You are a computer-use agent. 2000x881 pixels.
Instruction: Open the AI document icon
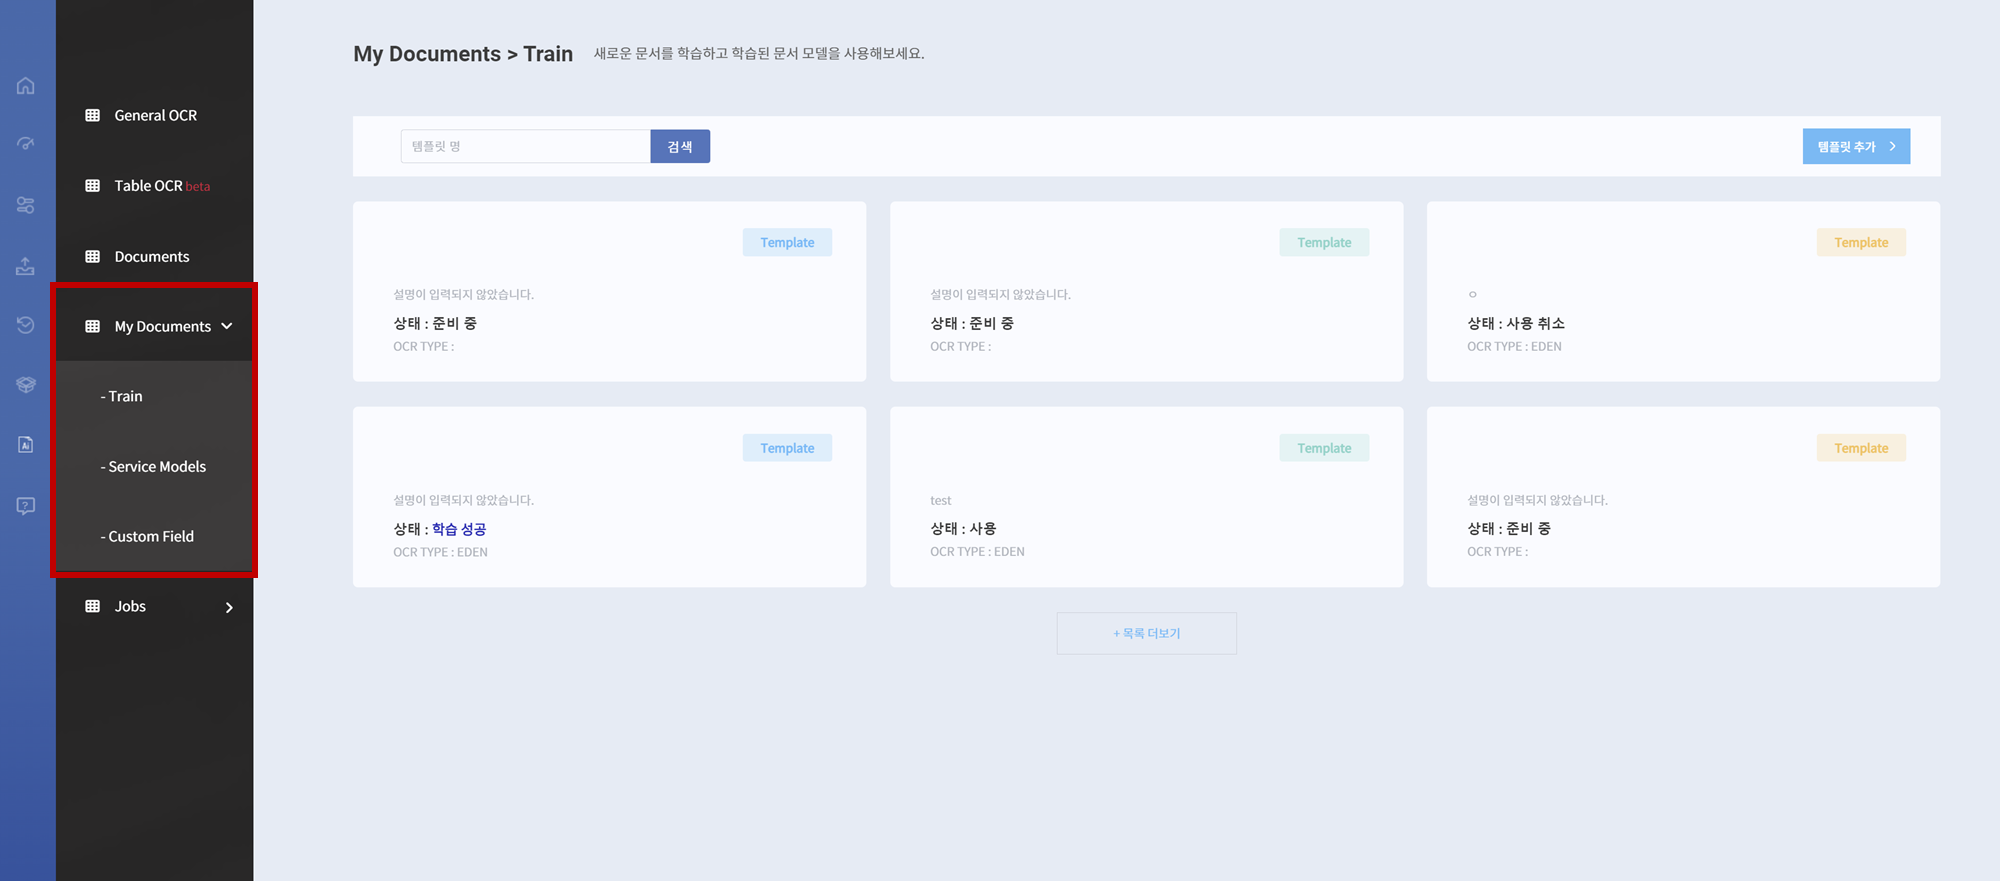tap(26, 445)
